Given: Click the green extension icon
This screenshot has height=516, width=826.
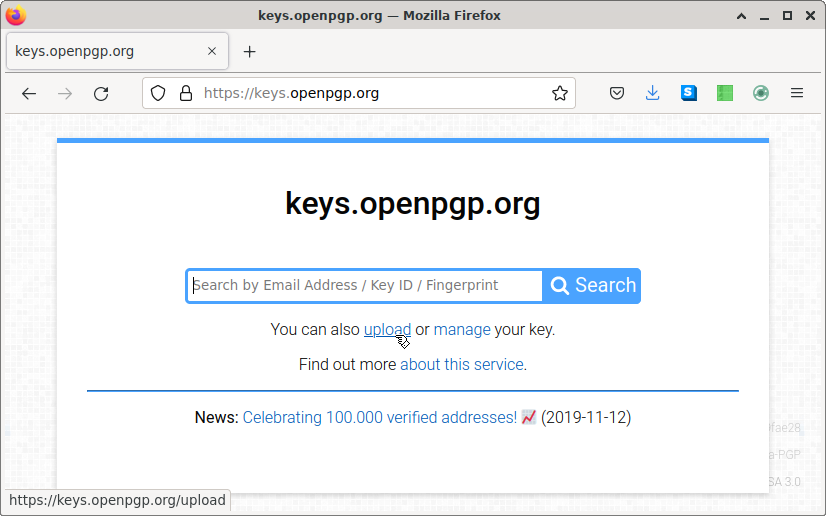Looking at the screenshot, I should pyautogui.click(x=725, y=93).
